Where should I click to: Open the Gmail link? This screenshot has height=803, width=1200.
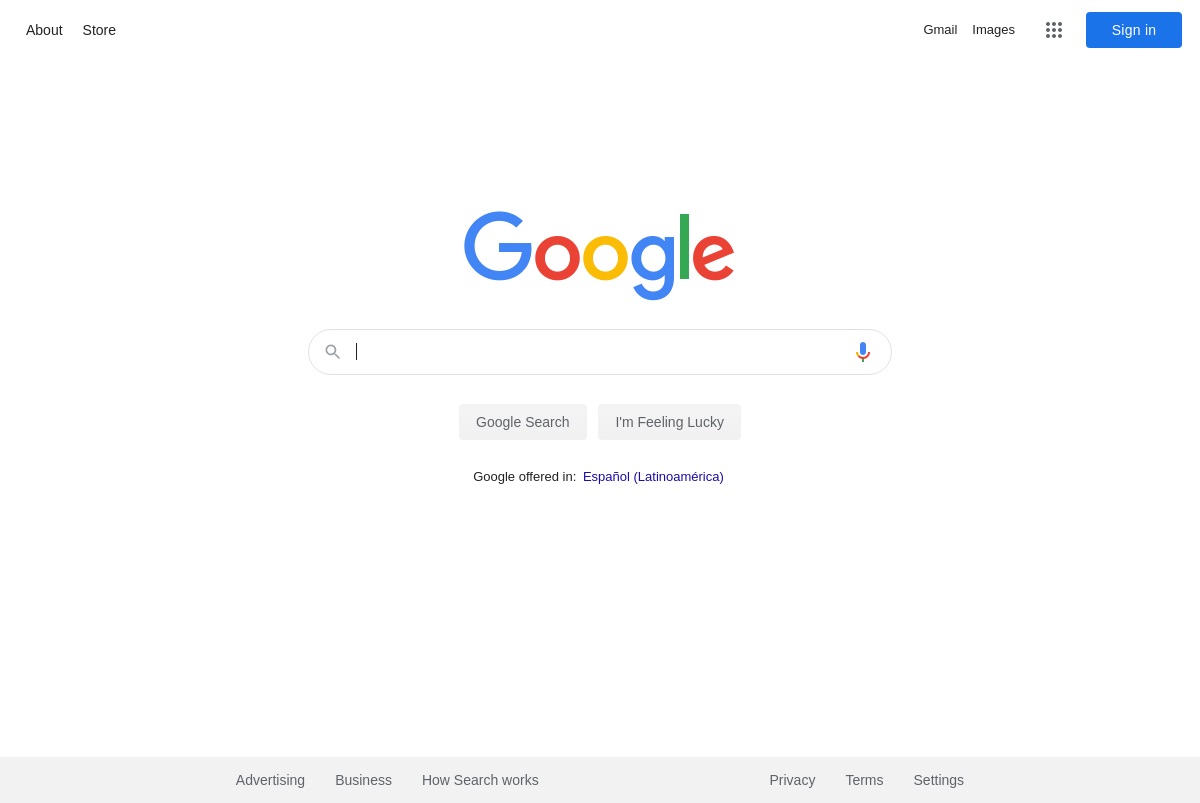[940, 30]
